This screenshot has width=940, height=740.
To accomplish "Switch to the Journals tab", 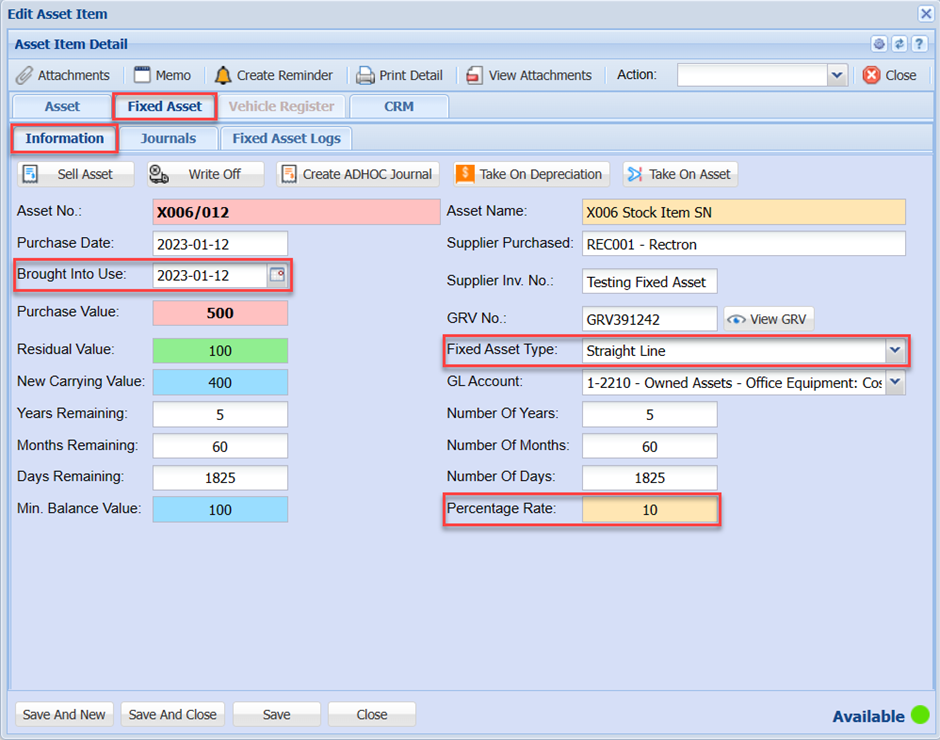I will 168,139.
